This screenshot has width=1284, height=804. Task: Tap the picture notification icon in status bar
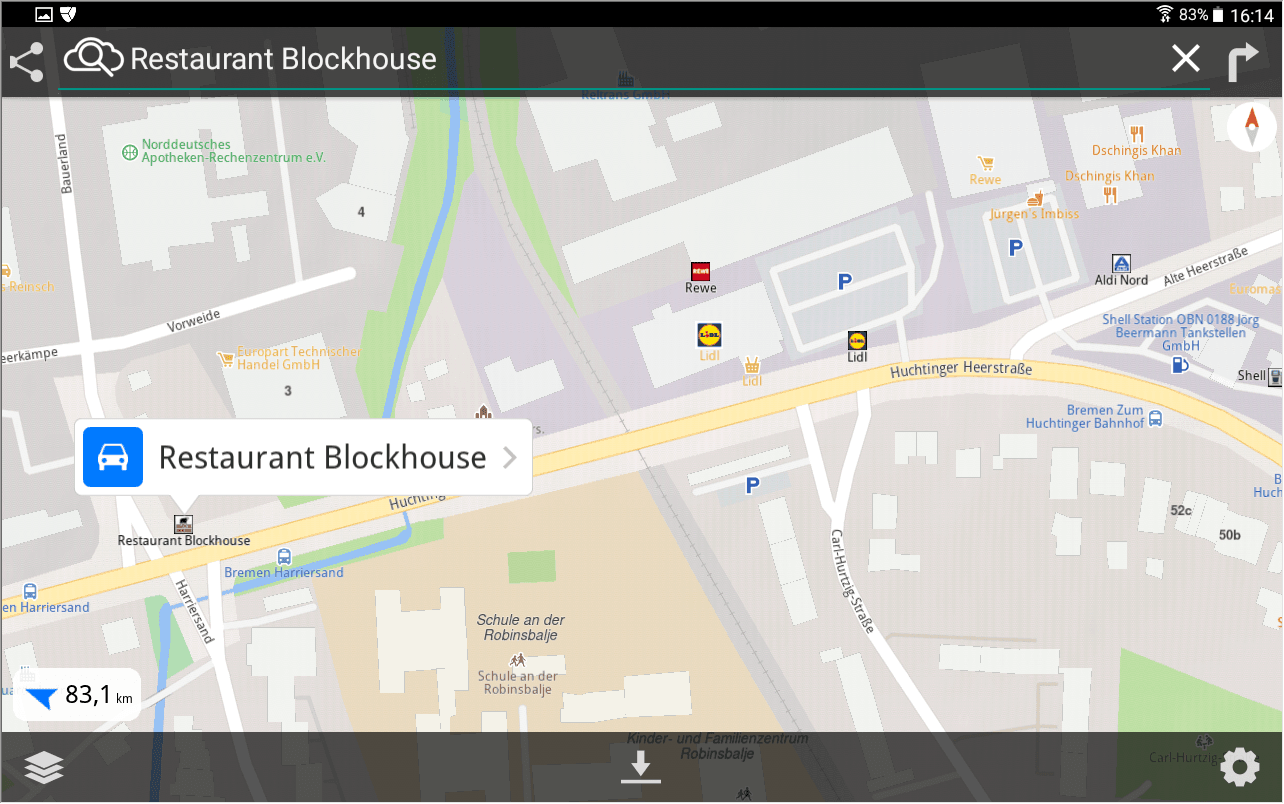pyautogui.click(x=43, y=14)
